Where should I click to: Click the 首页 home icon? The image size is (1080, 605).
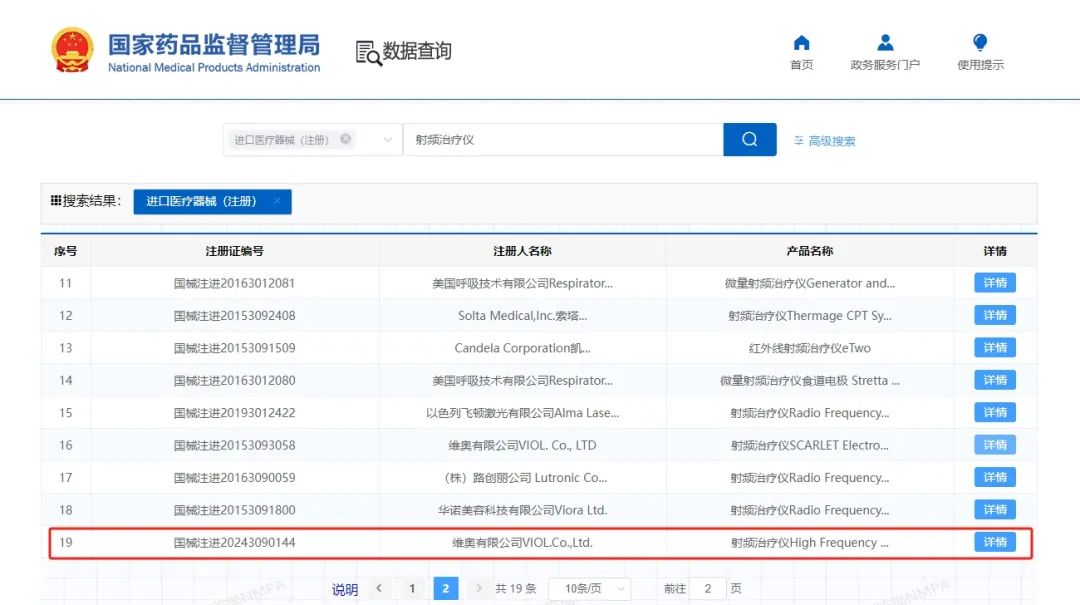pyautogui.click(x=801, y=40)
